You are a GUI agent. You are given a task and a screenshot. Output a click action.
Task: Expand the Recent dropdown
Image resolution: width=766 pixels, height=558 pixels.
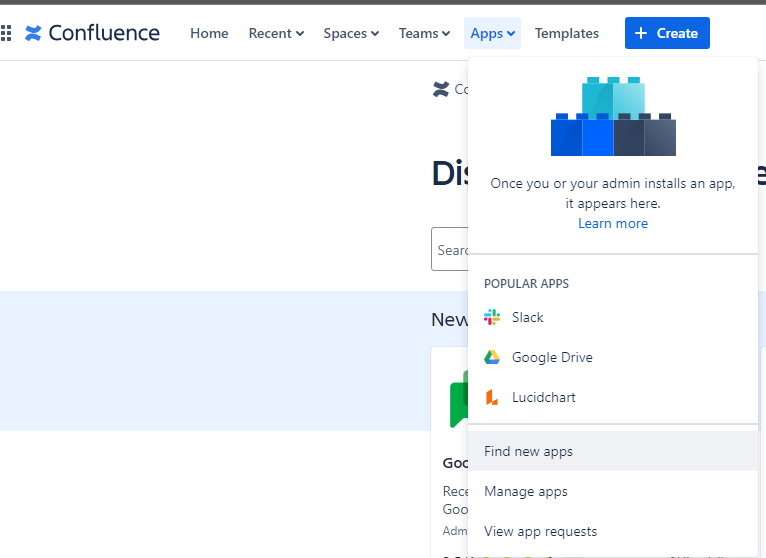(276, 33)
